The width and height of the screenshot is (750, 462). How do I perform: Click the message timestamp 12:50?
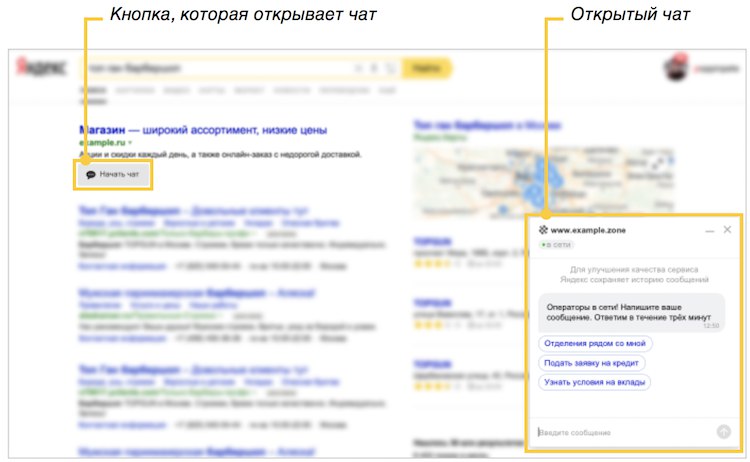(712, 326)
